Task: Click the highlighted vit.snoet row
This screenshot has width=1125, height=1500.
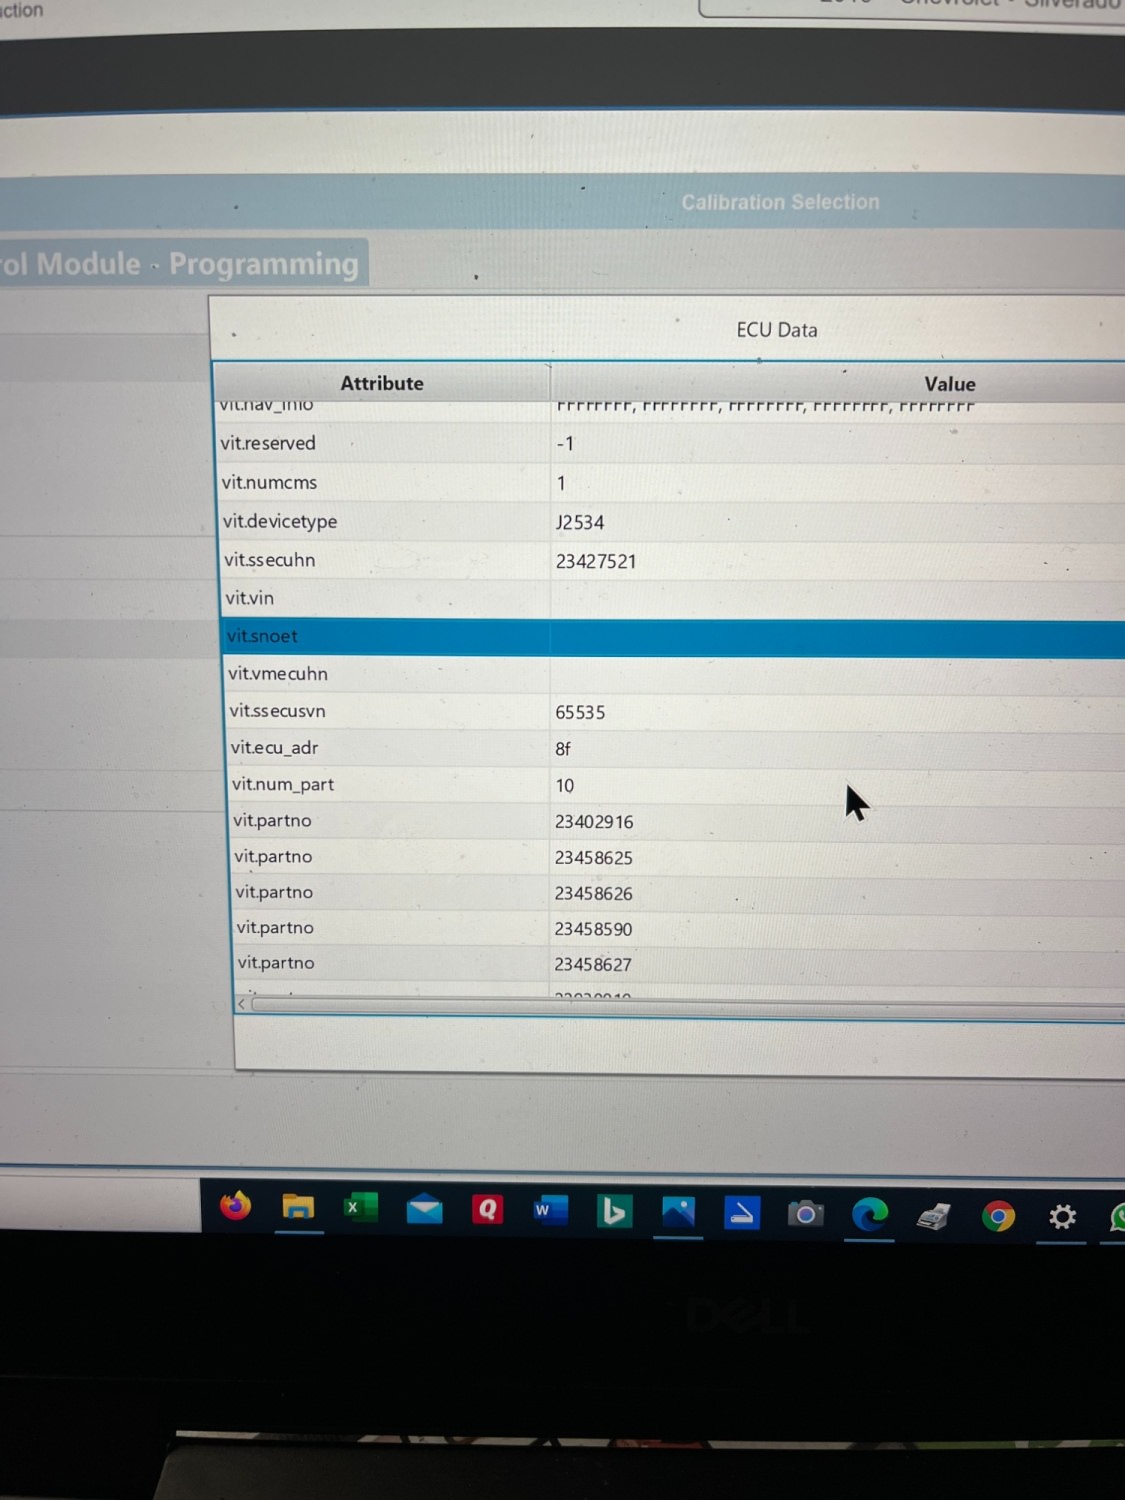Action: pyautogui.click(x=674, y=637)
